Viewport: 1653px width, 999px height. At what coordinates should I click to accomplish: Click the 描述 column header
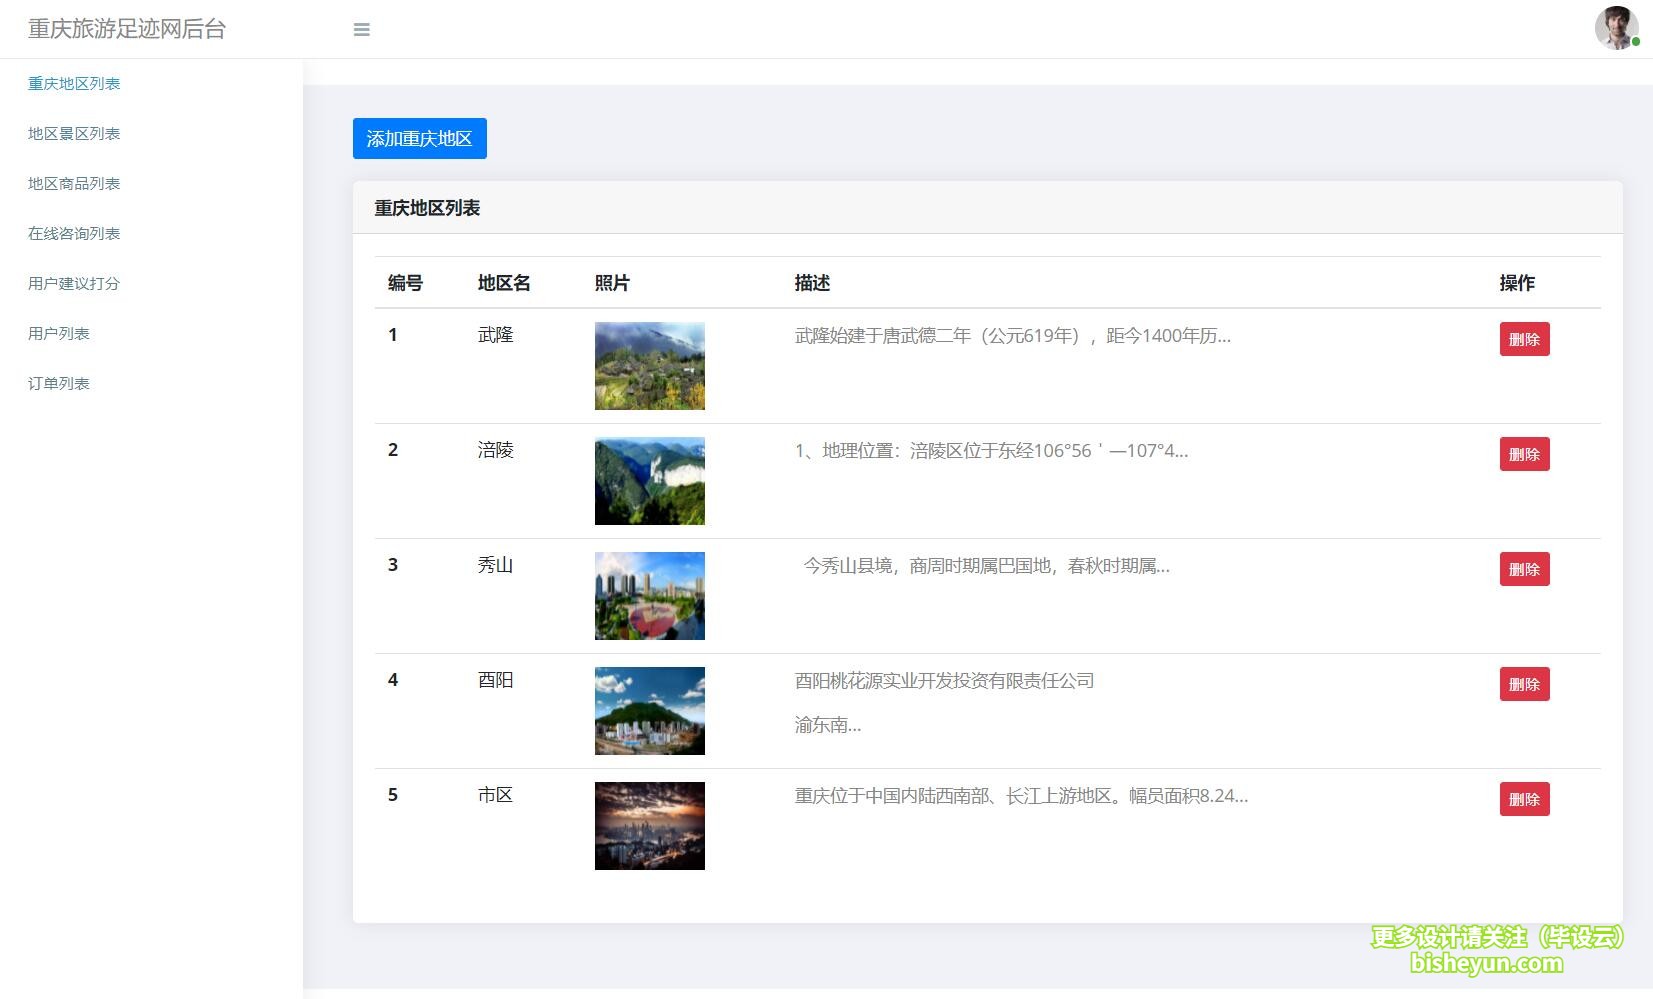[x=812, y=283]
